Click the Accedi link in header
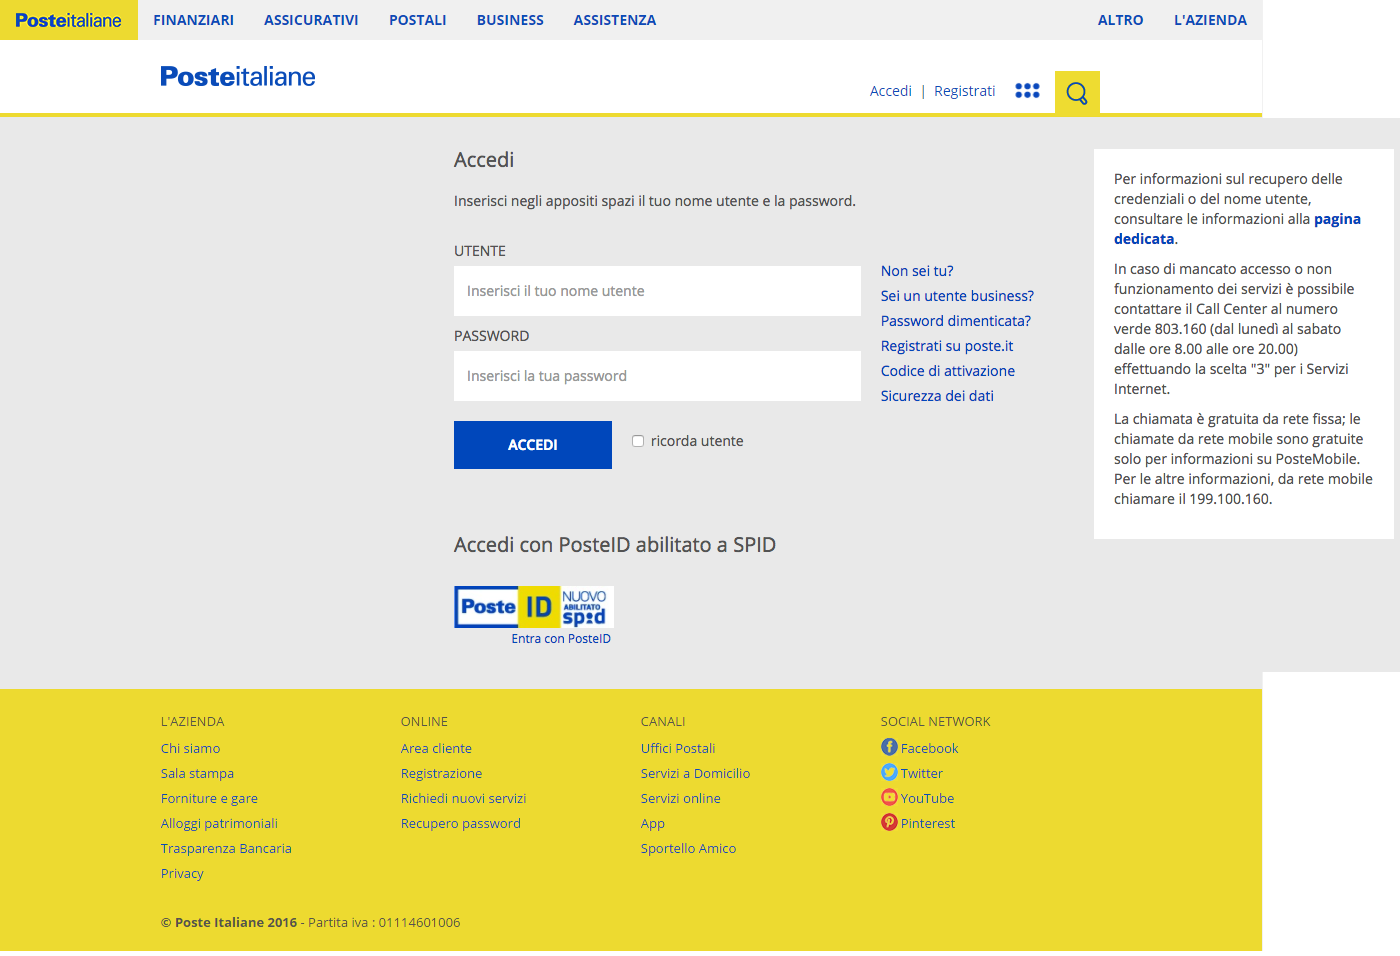 pyautogui.click(x=891, y=91)
